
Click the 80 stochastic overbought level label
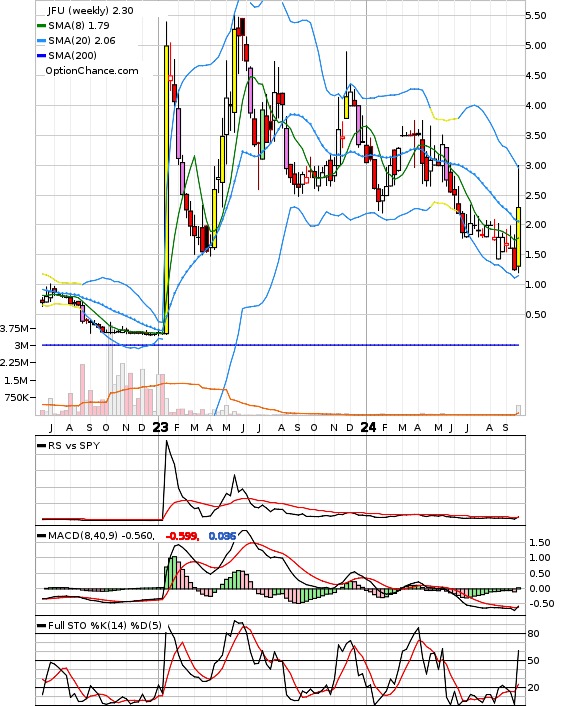(533, 634)
